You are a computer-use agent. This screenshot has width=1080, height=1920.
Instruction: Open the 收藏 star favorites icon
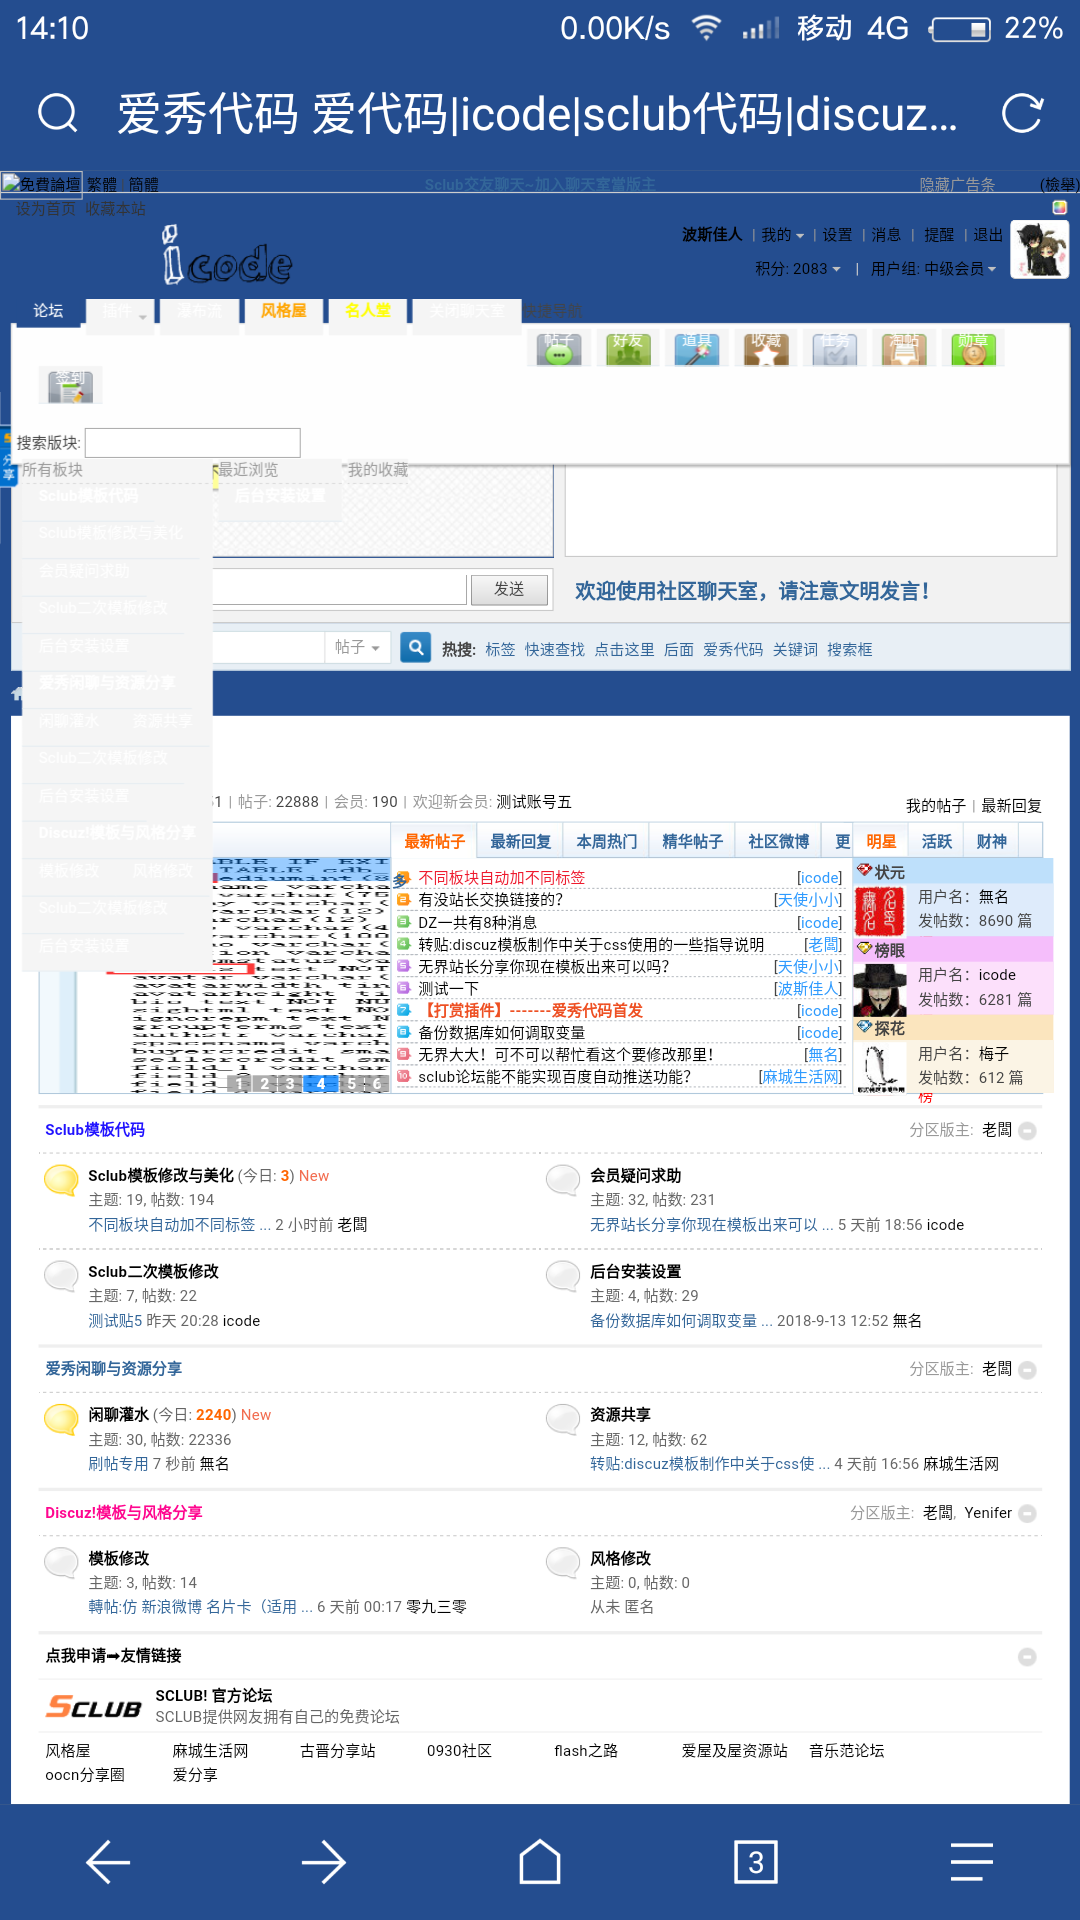coord(766,349)
